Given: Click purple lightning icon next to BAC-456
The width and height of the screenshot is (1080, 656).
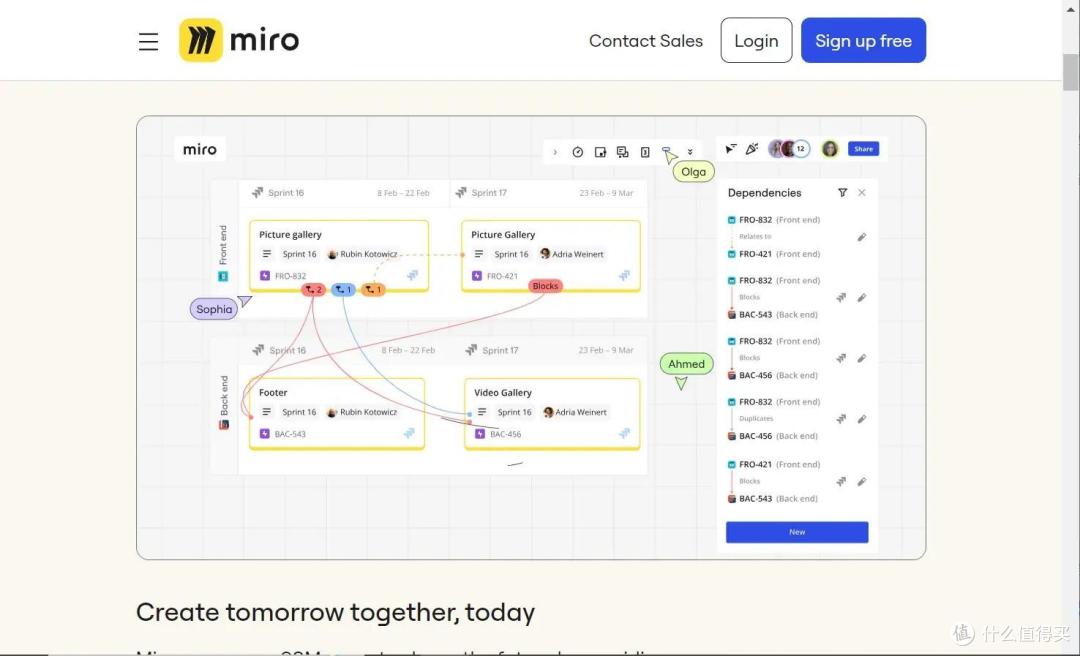Looking at the screenshot, I should tap(480, 434).
